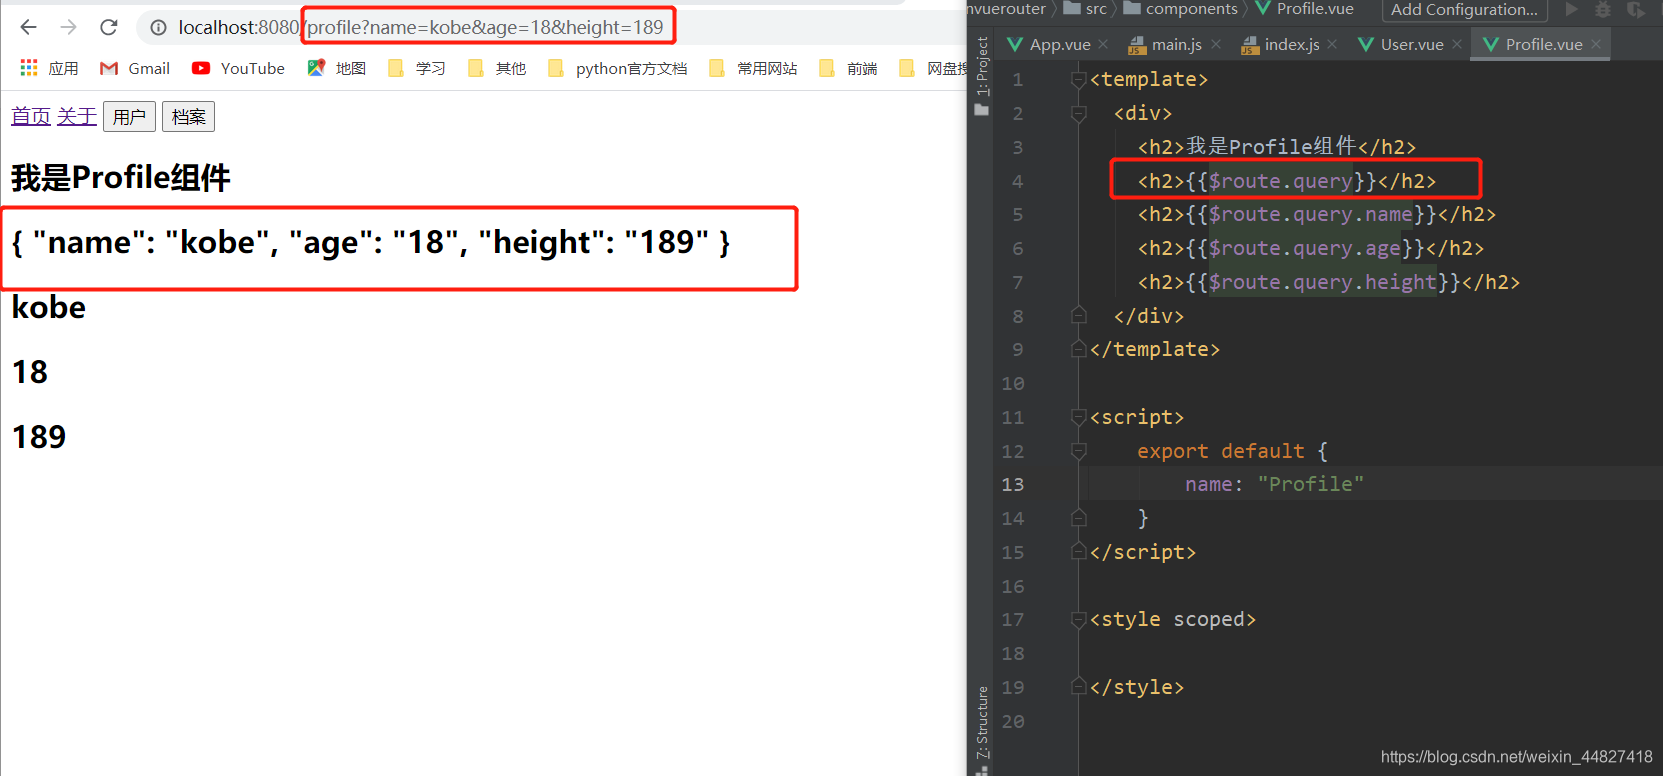The width and height of the screenshot is (1663, 776).
Task: Click the IDE Debug bug icon
Action: pyautogui.click(x=1603, y=10)
